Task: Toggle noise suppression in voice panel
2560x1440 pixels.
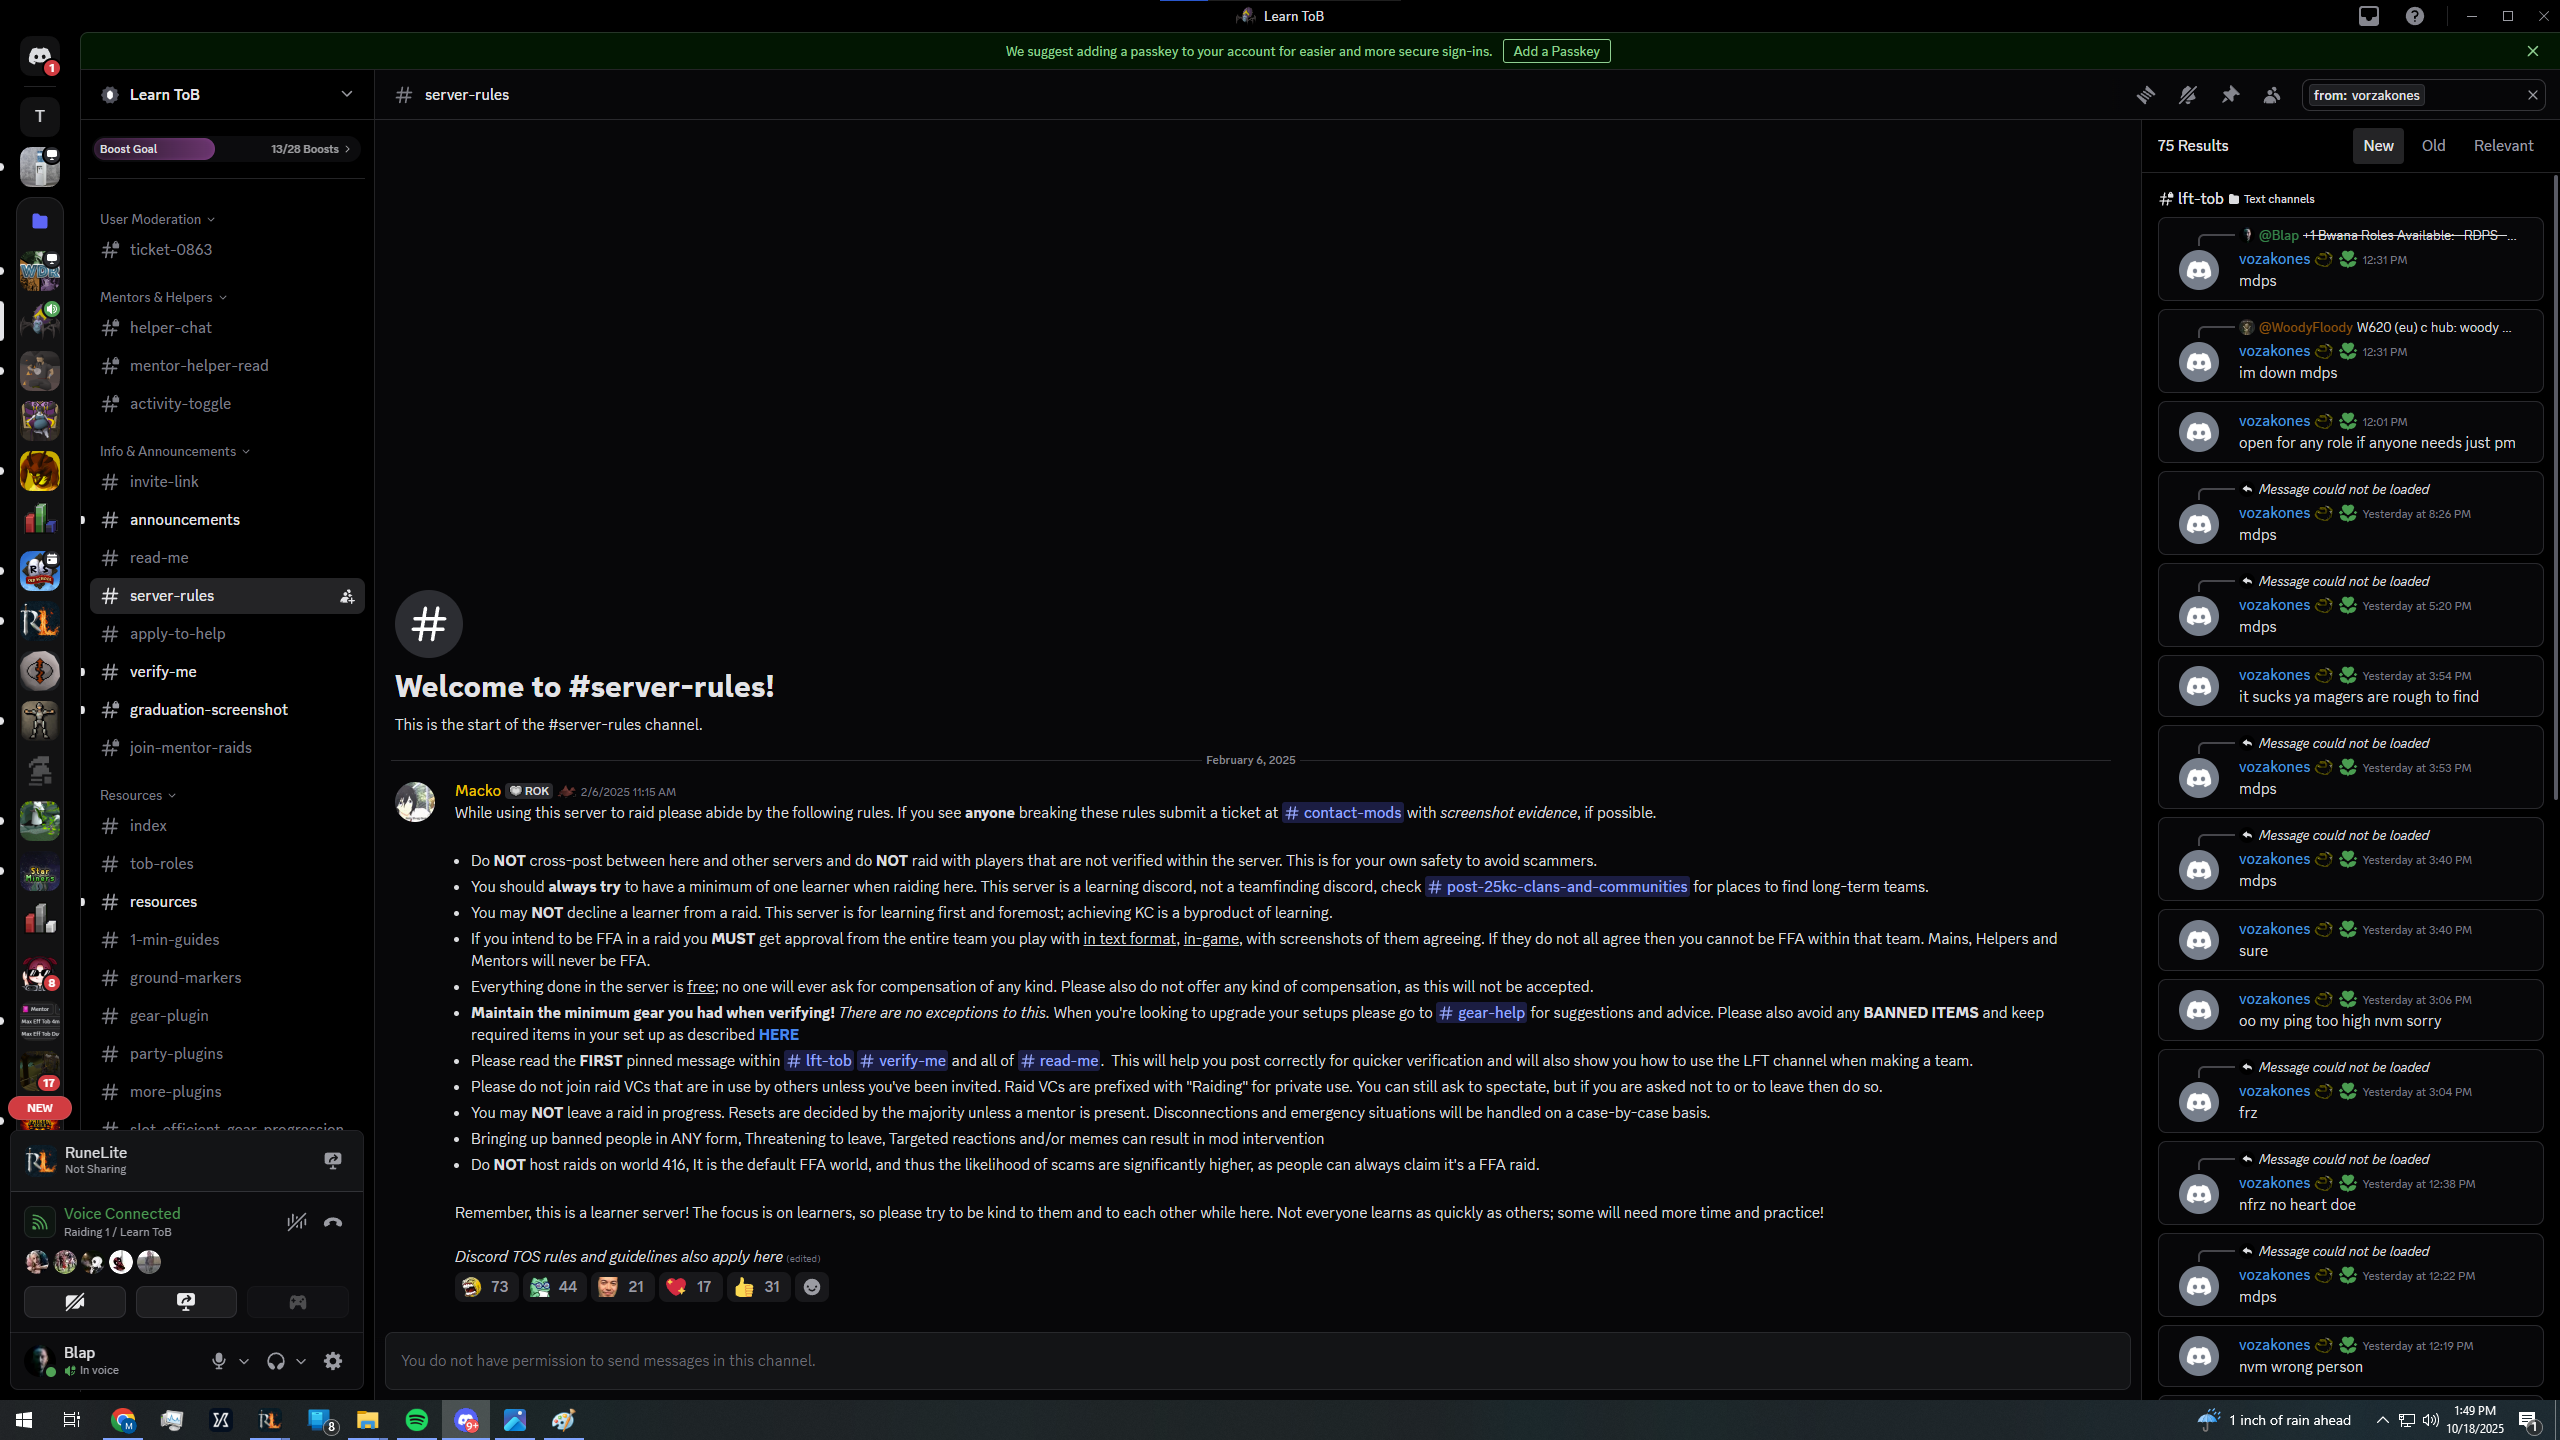Action: 297,1222
